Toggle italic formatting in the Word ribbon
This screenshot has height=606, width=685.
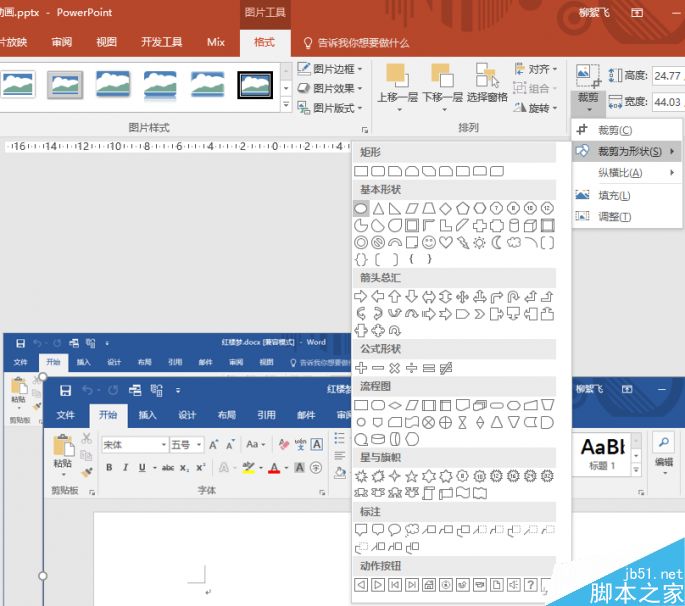pyautogui.click(x=125, y=468)
